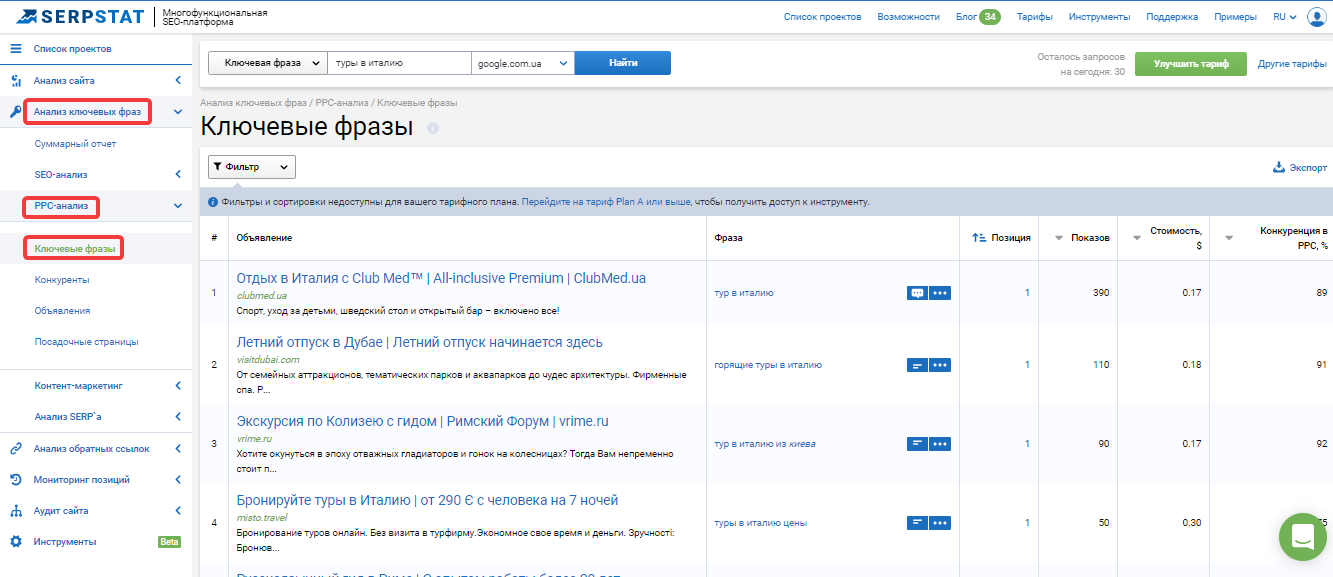Open Инструменты in top navigation
The image size is (1333, 577).
point(1099,17)
